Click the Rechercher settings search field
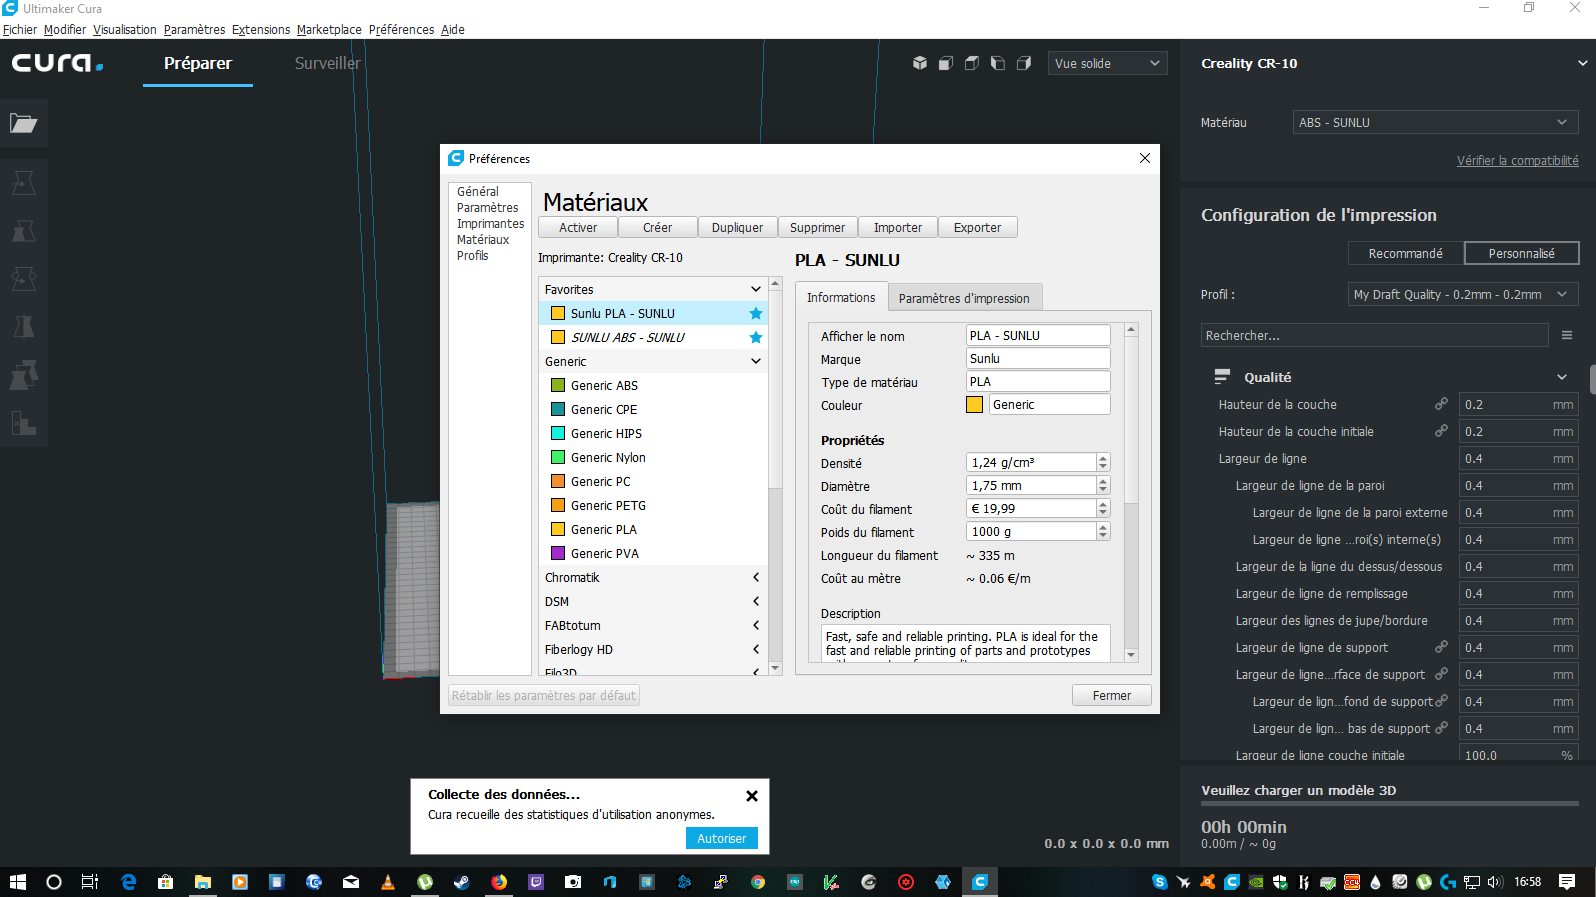 pos(1374,335)
